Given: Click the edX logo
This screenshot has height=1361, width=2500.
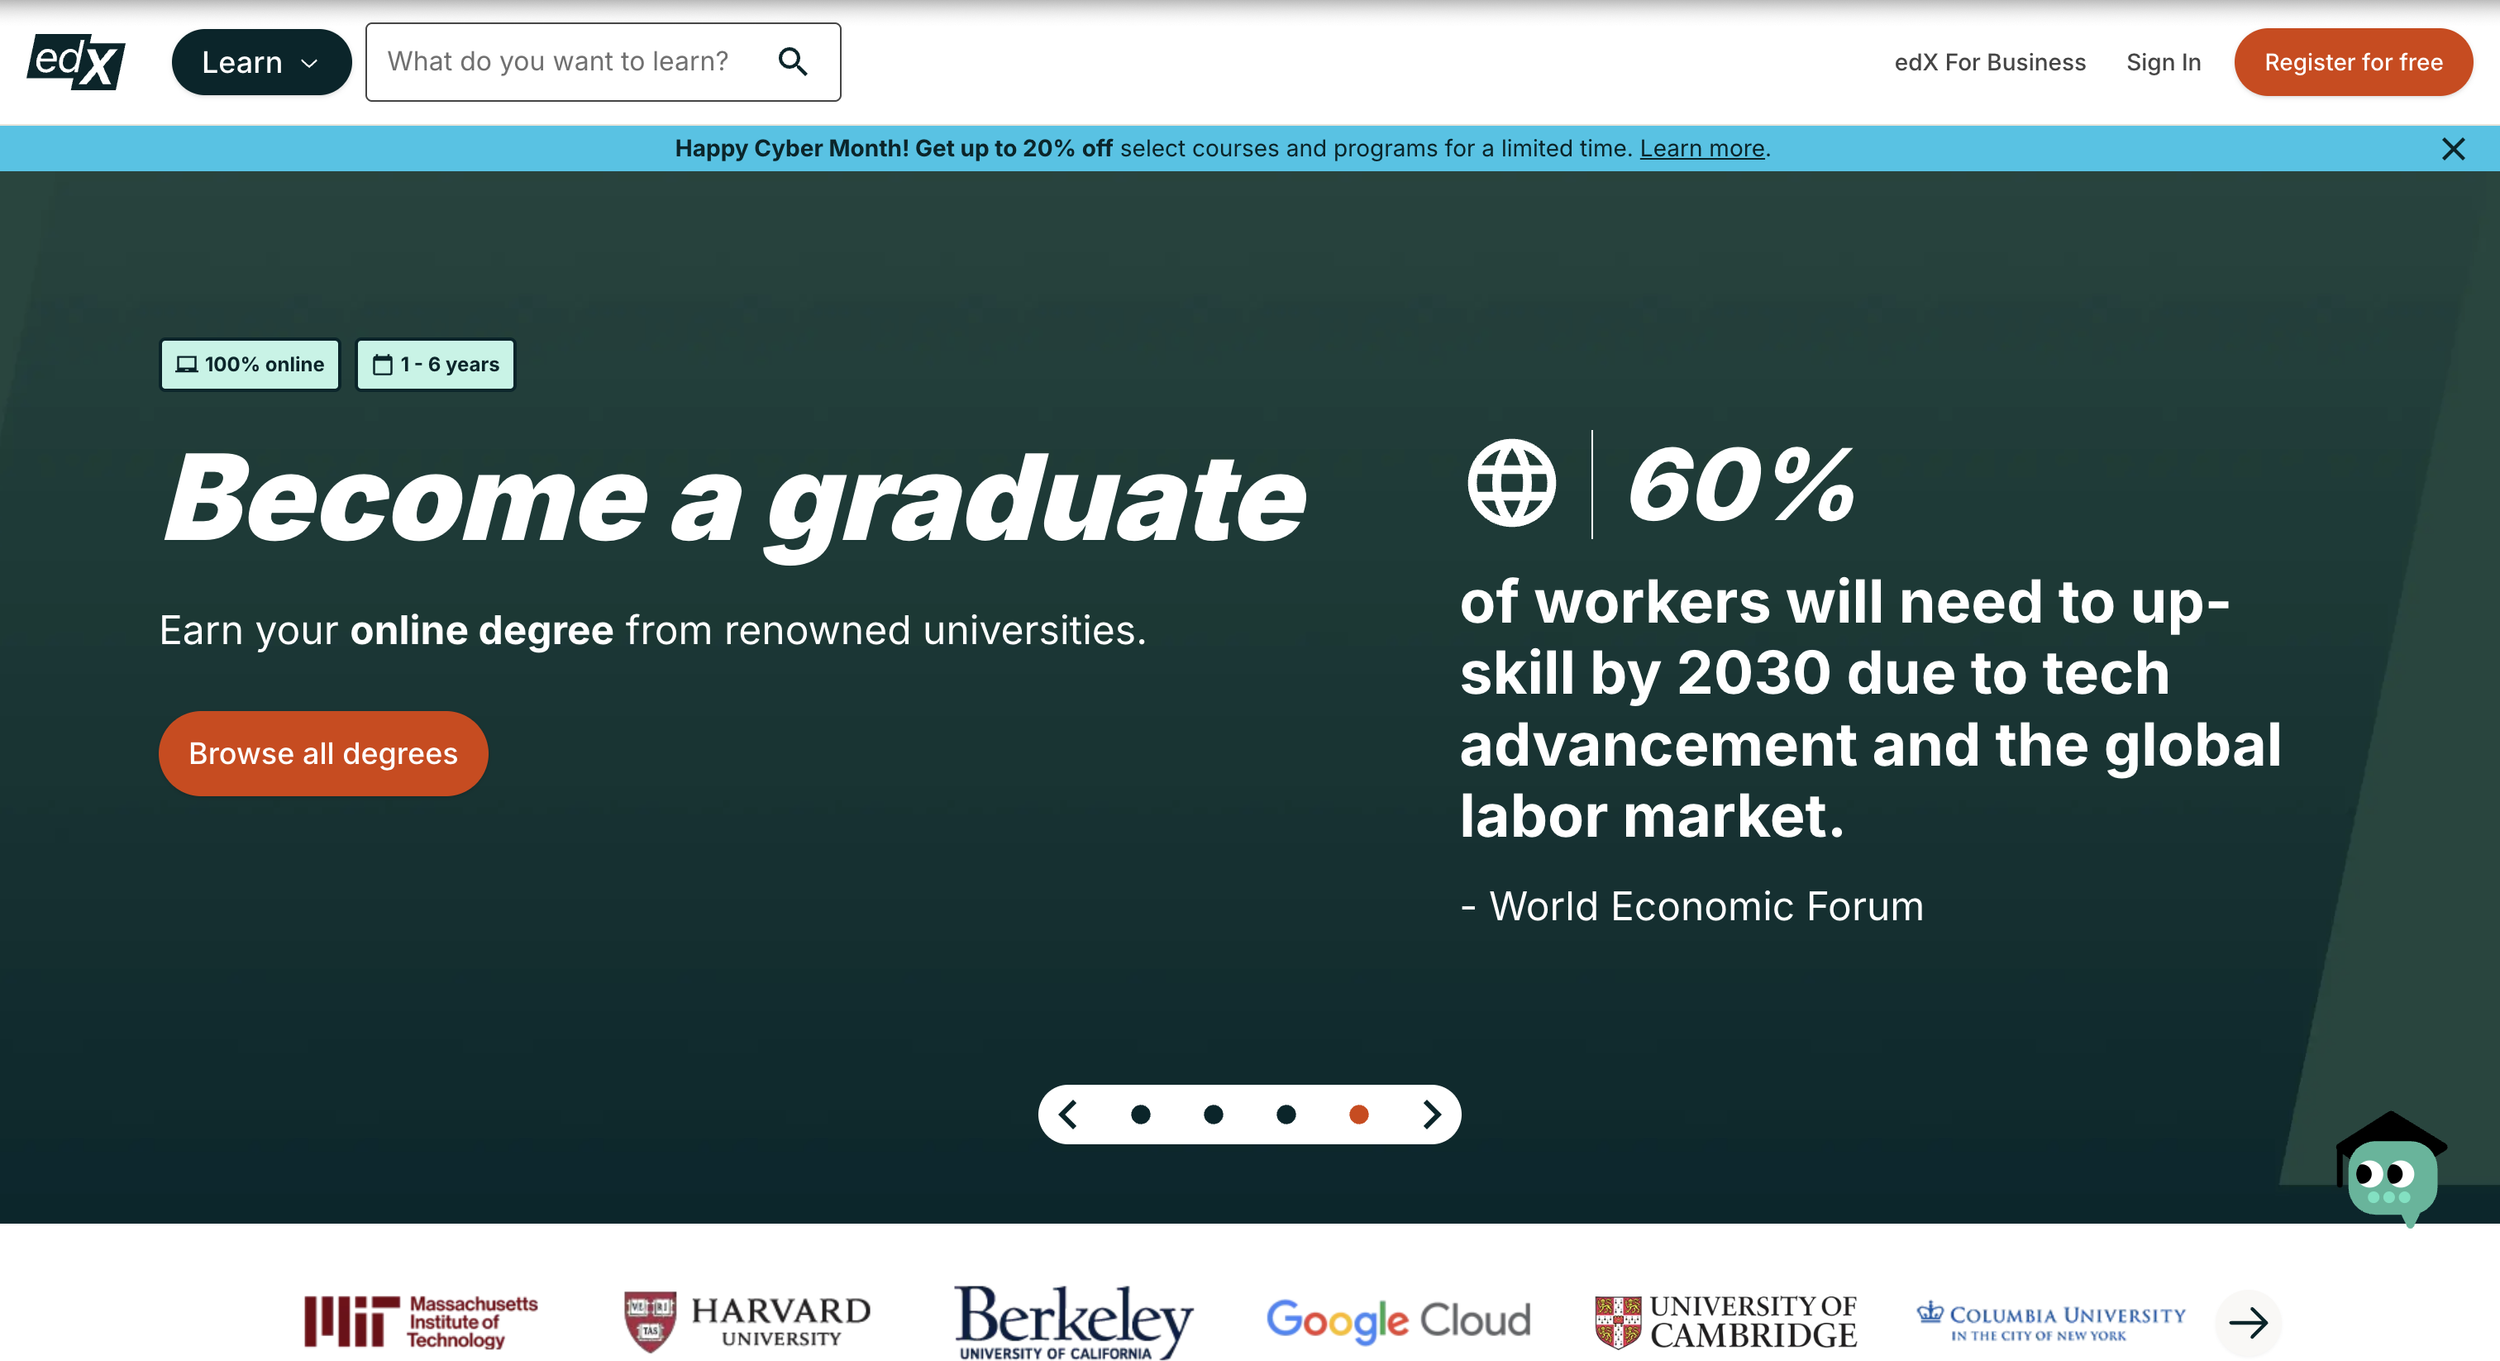Looking at the screenshot, I should [x=76, y=62].
